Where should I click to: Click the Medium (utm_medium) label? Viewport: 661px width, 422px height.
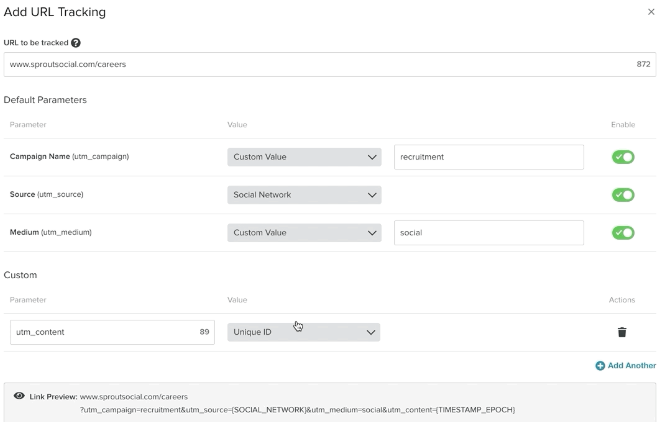click(x=50, y=233)
